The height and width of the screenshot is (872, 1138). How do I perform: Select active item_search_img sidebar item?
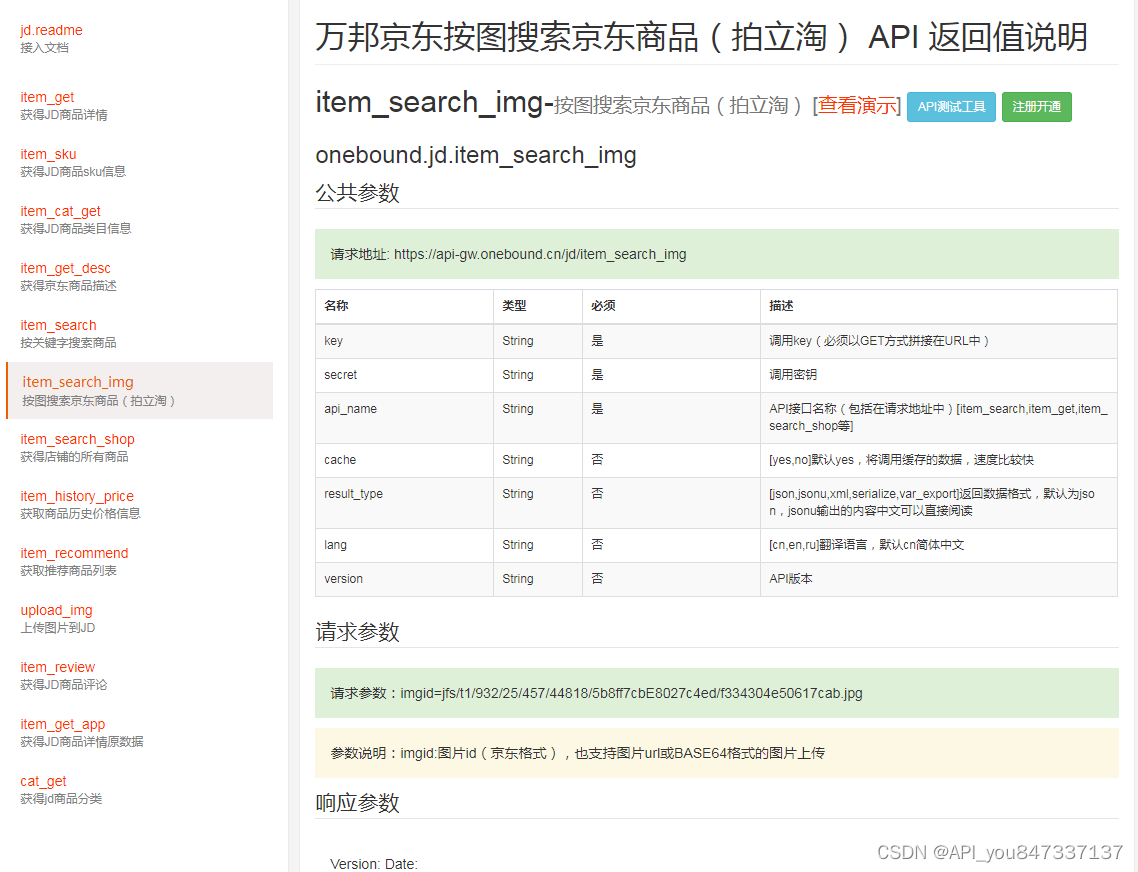click(x=139, y=391)
